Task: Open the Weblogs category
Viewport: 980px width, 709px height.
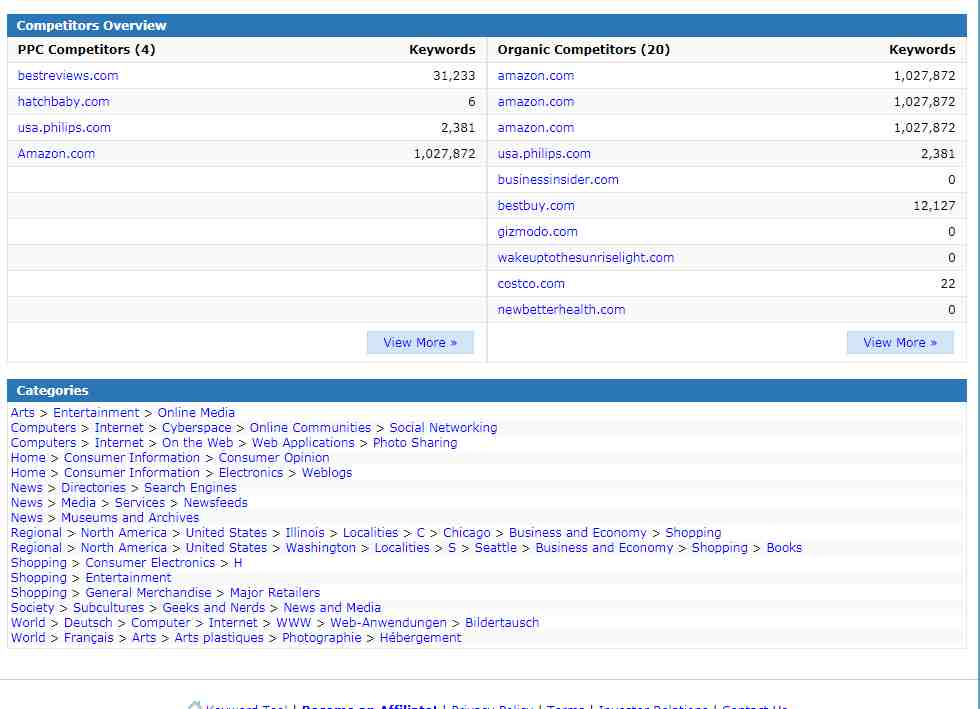Action: (327, 473)
